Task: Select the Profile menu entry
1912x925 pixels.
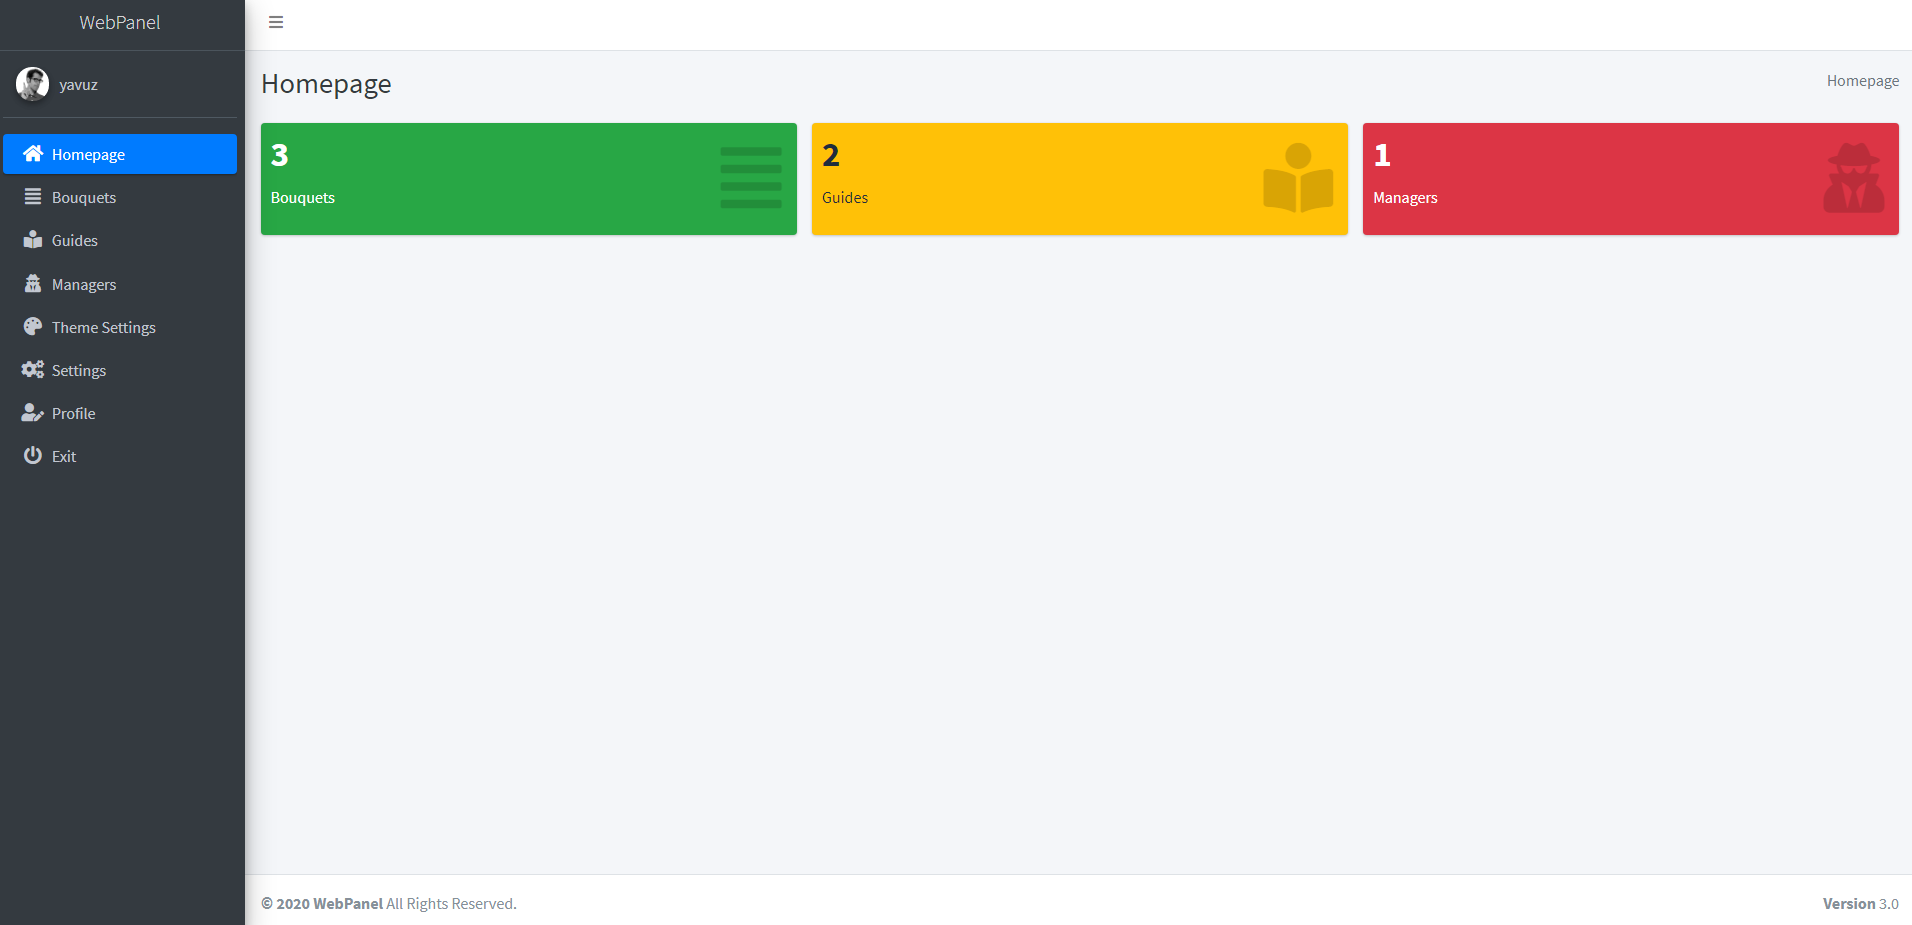Action: coord(74,414)
